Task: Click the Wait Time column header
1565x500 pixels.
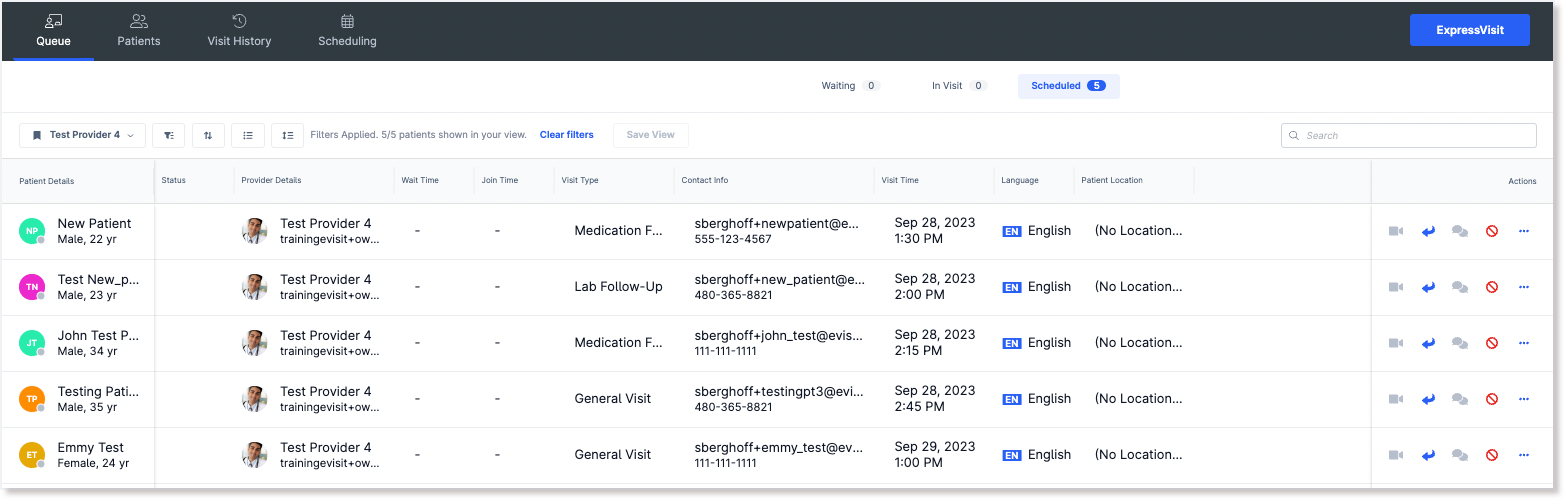Action: 422,181
